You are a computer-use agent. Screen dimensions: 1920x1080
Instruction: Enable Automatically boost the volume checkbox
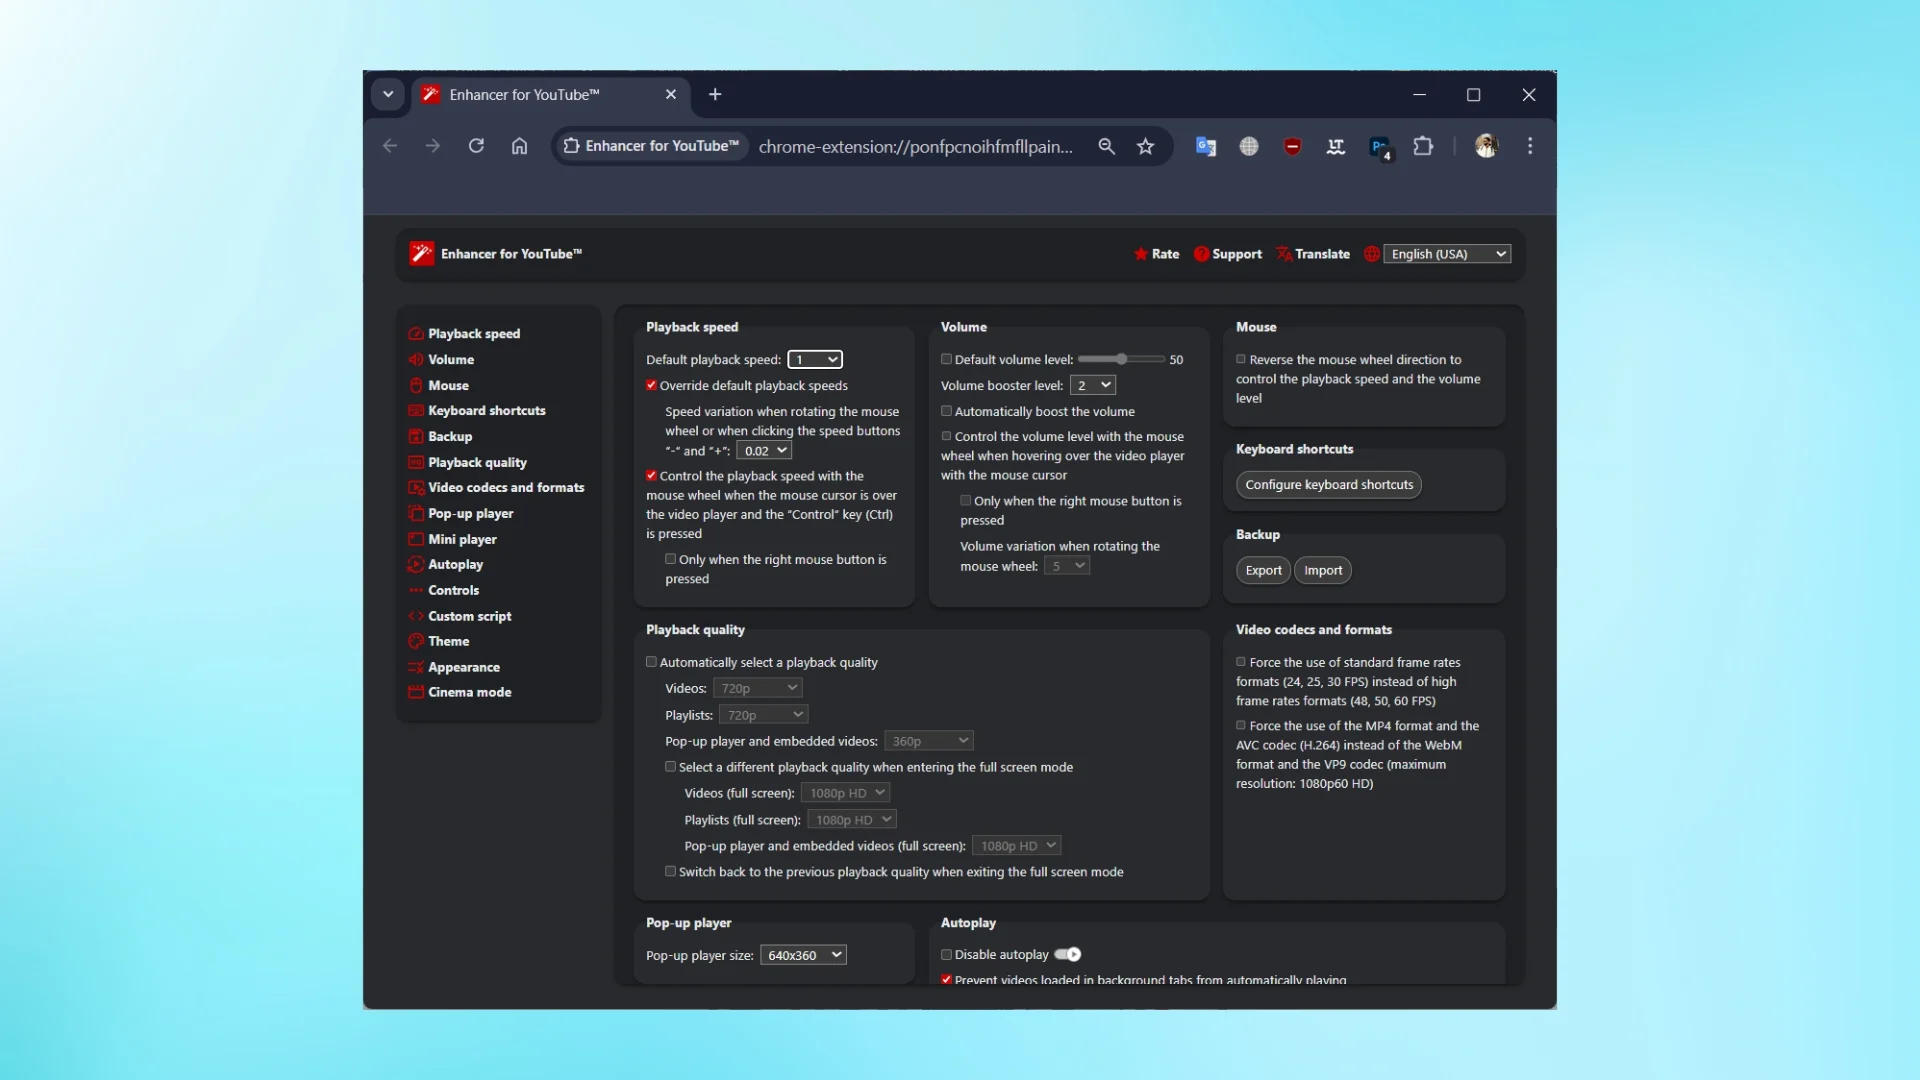click(x=946, y=411)
